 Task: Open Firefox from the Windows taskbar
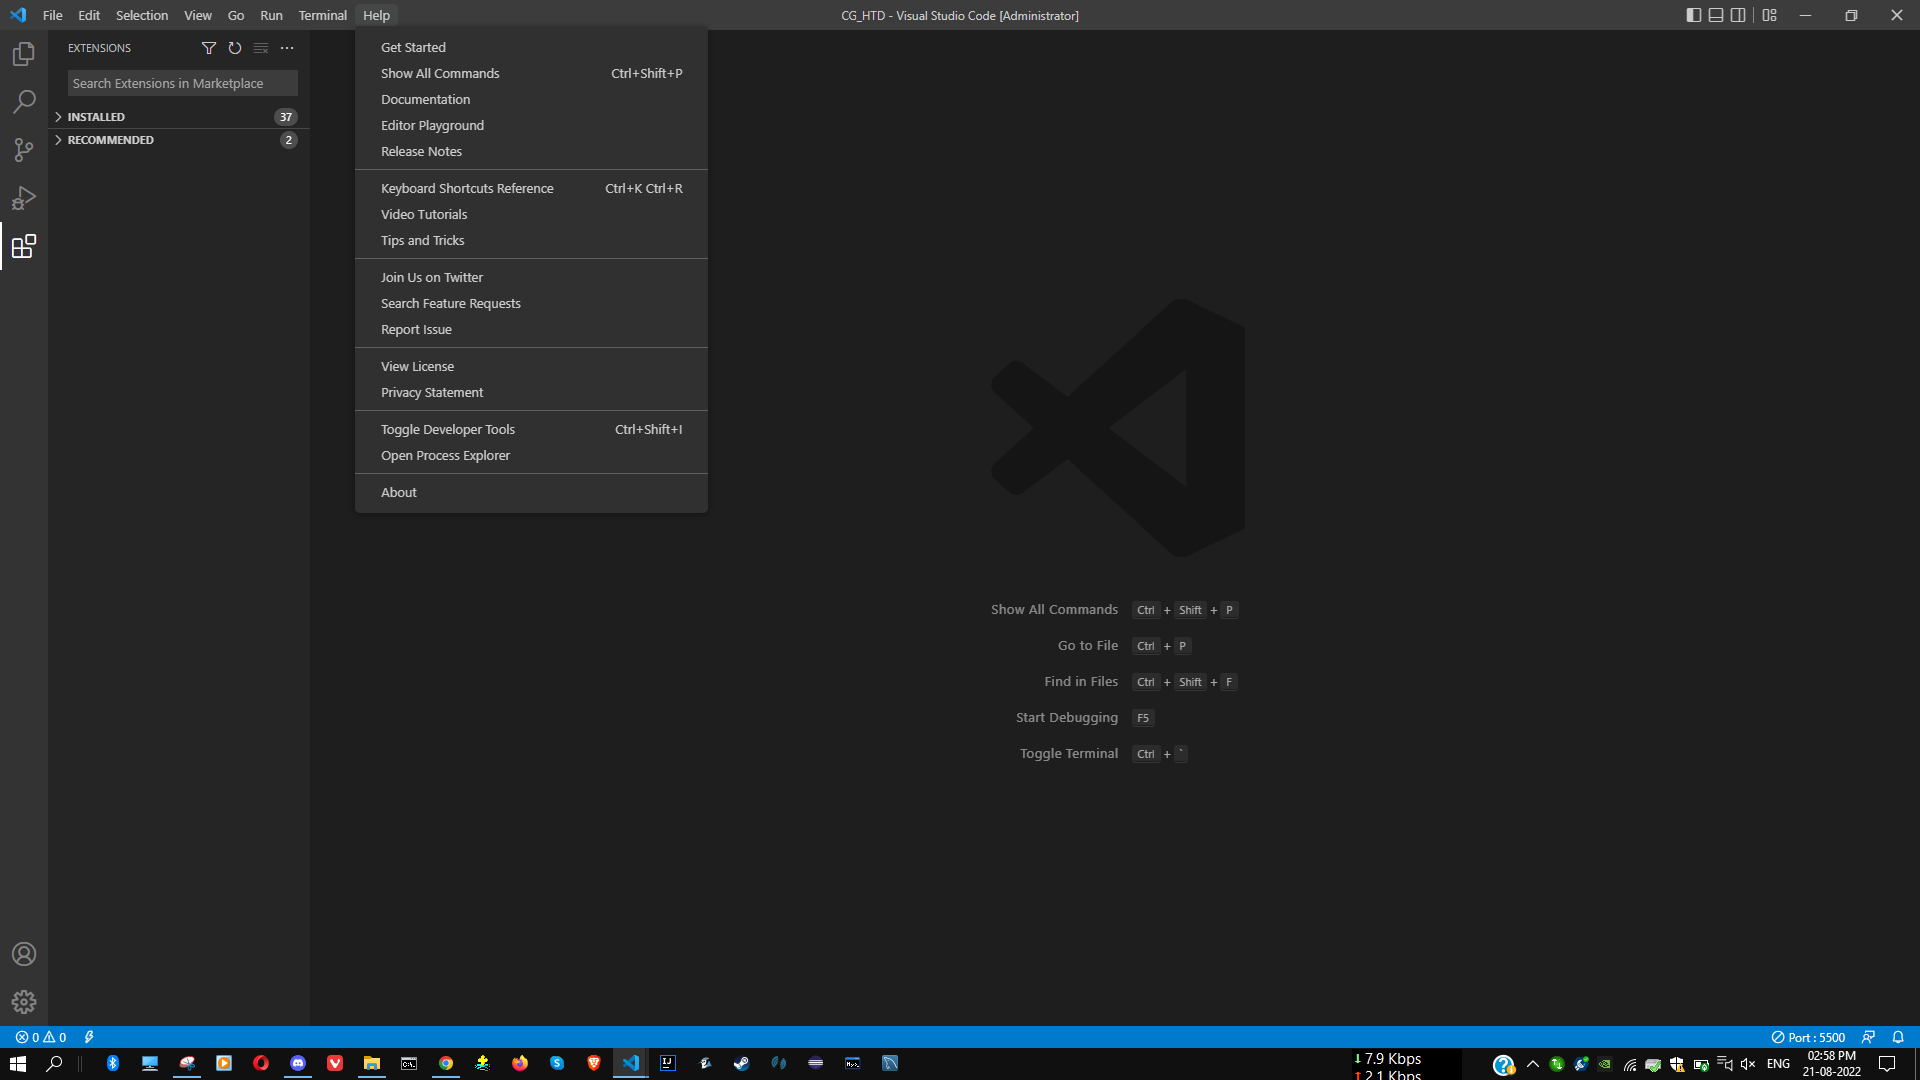(x=520, y=1063)
